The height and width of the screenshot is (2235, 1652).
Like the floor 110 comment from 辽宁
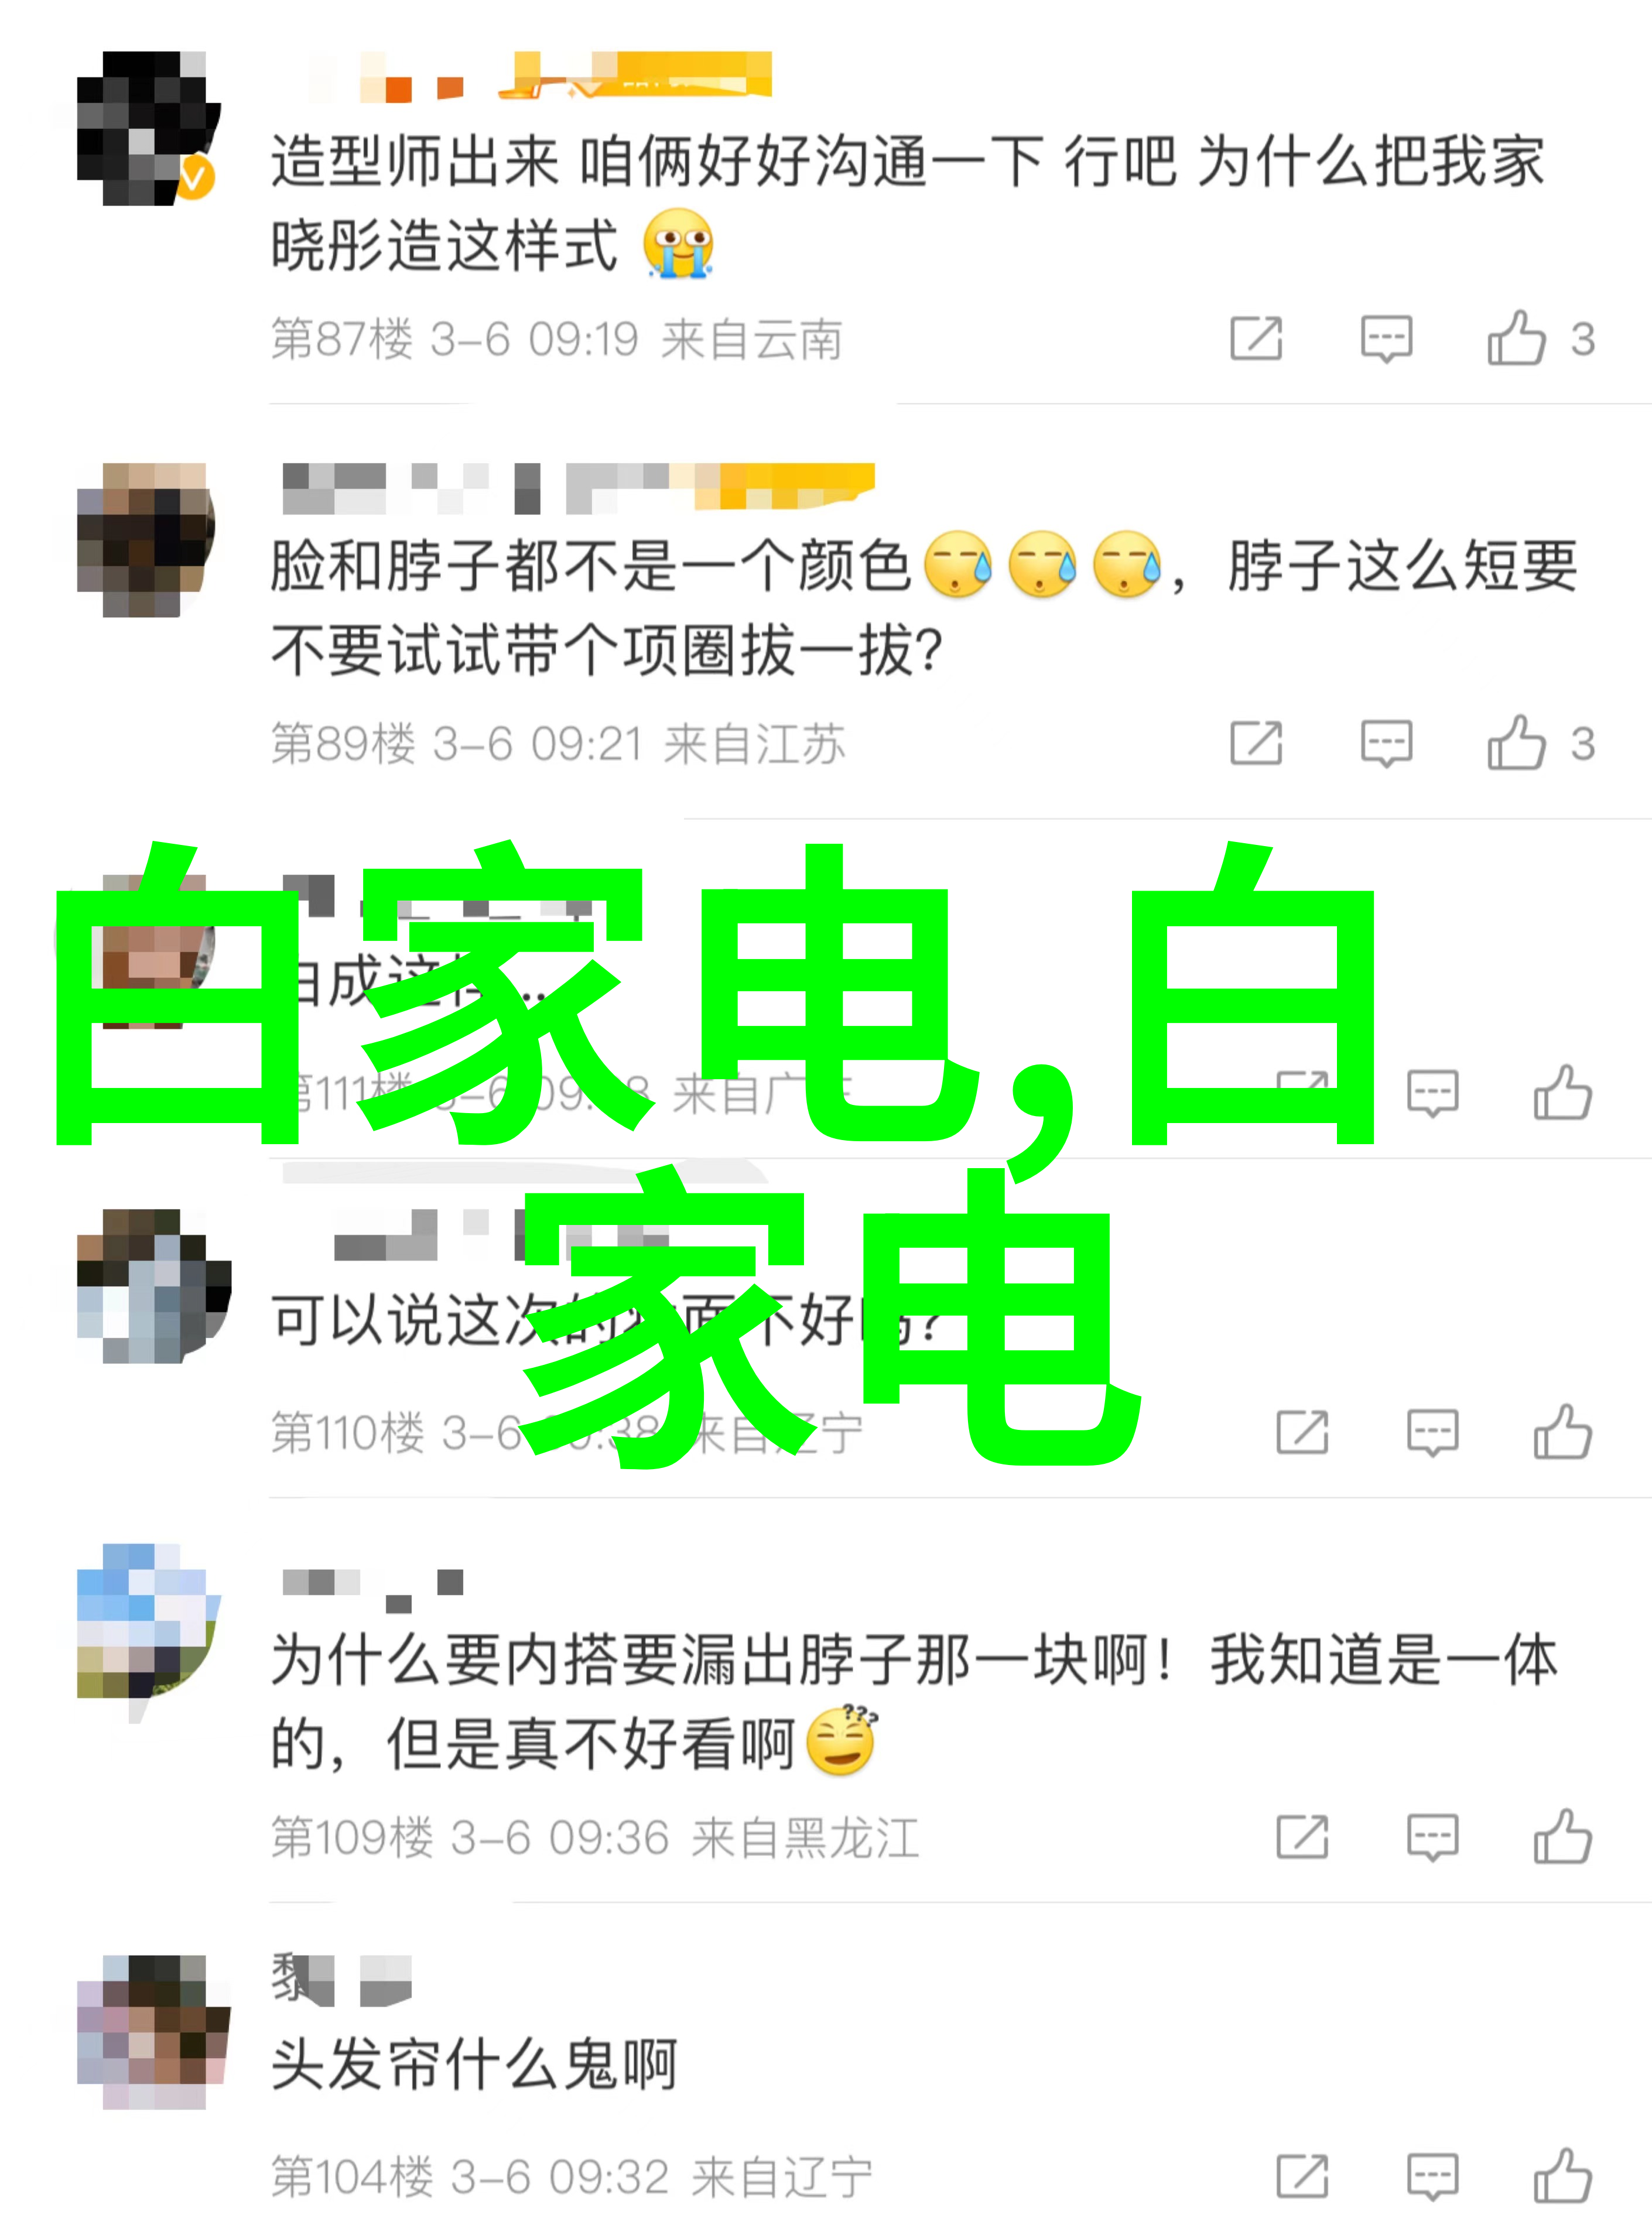click(x=1562, y=1432)
